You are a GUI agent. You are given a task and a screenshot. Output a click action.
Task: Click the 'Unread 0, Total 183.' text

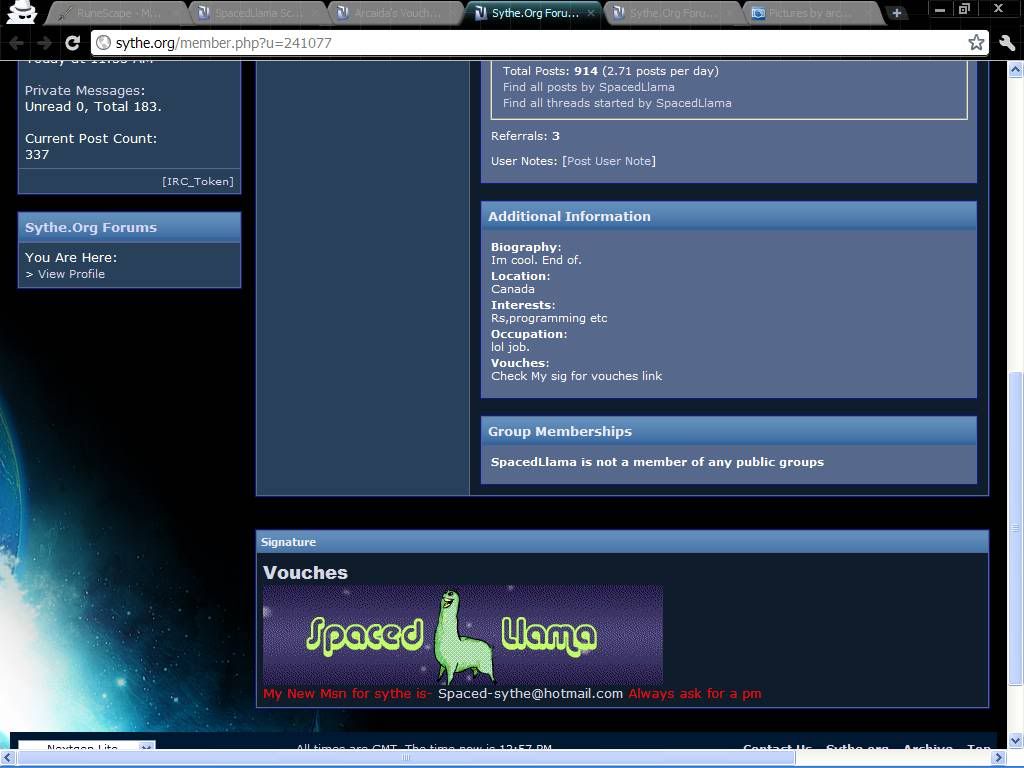pyautogui.click(x=93, y=106)
